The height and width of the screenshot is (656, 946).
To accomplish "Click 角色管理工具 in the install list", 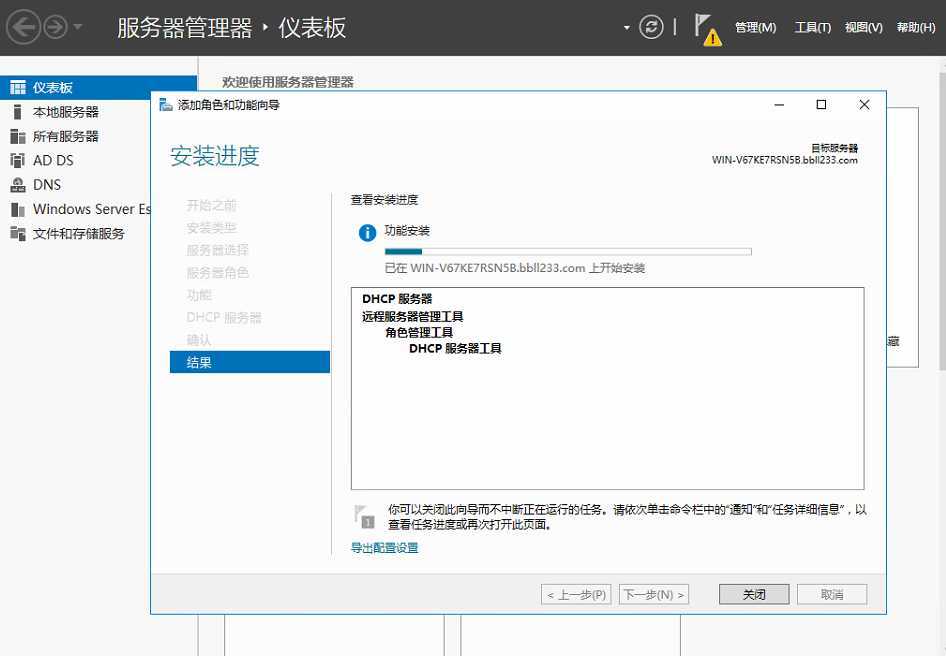I will tap(419, 332).
